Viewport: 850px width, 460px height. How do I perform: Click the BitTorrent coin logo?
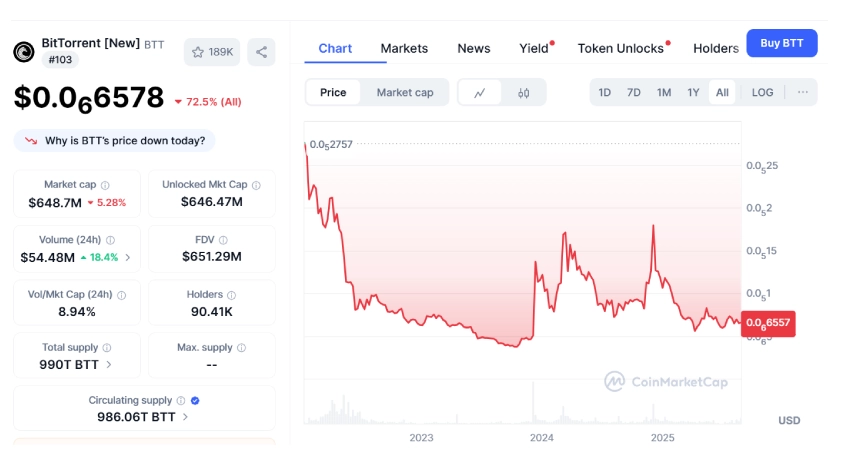[x=24, y=52]
